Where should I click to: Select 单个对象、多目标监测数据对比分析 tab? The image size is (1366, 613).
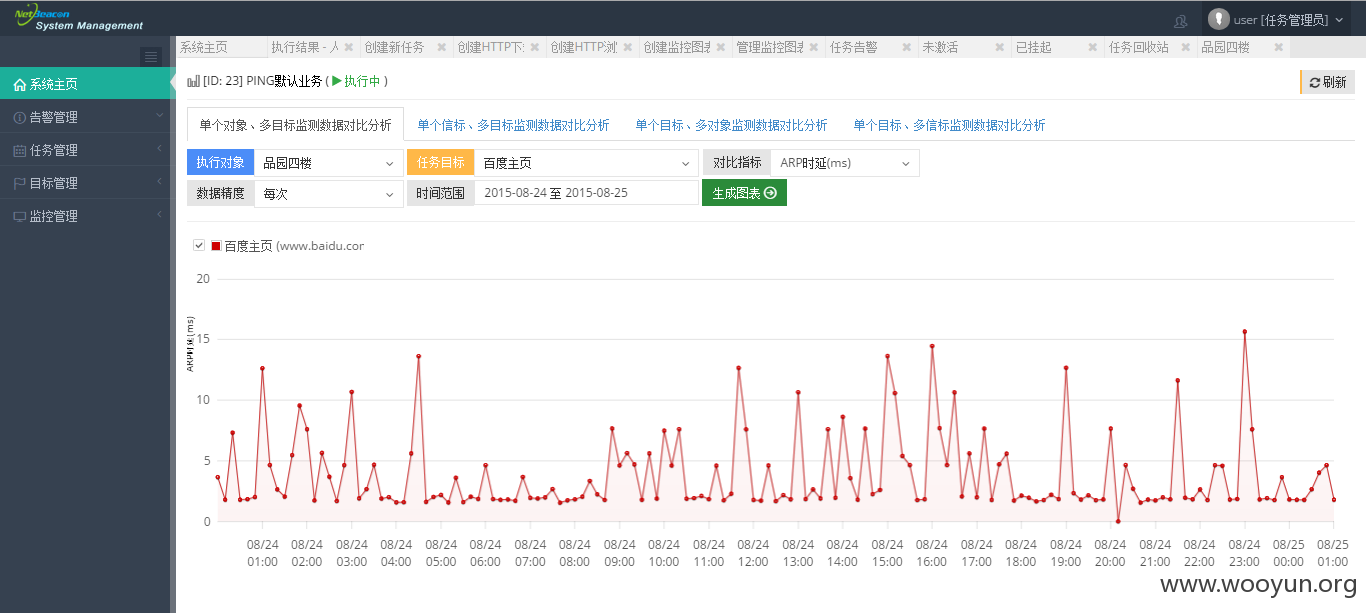point(295,125)
